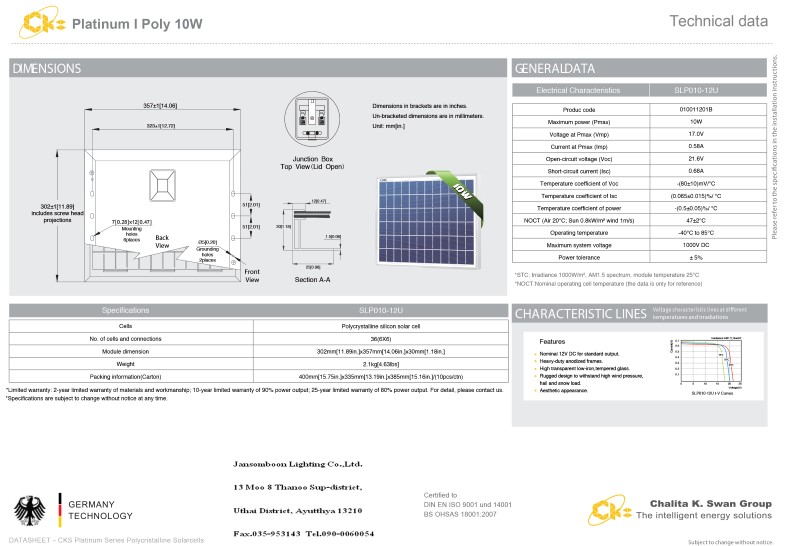The image size is (791, 546).
Task: Click the GENERALDATA section header
Action: pyautogui.click(x=639, y=68)
